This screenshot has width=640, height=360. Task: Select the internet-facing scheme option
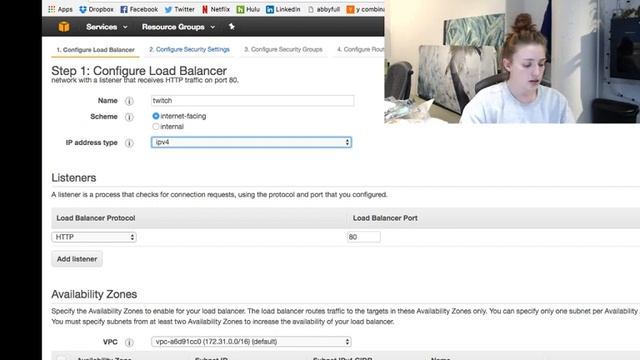click(x=156, y=116)
